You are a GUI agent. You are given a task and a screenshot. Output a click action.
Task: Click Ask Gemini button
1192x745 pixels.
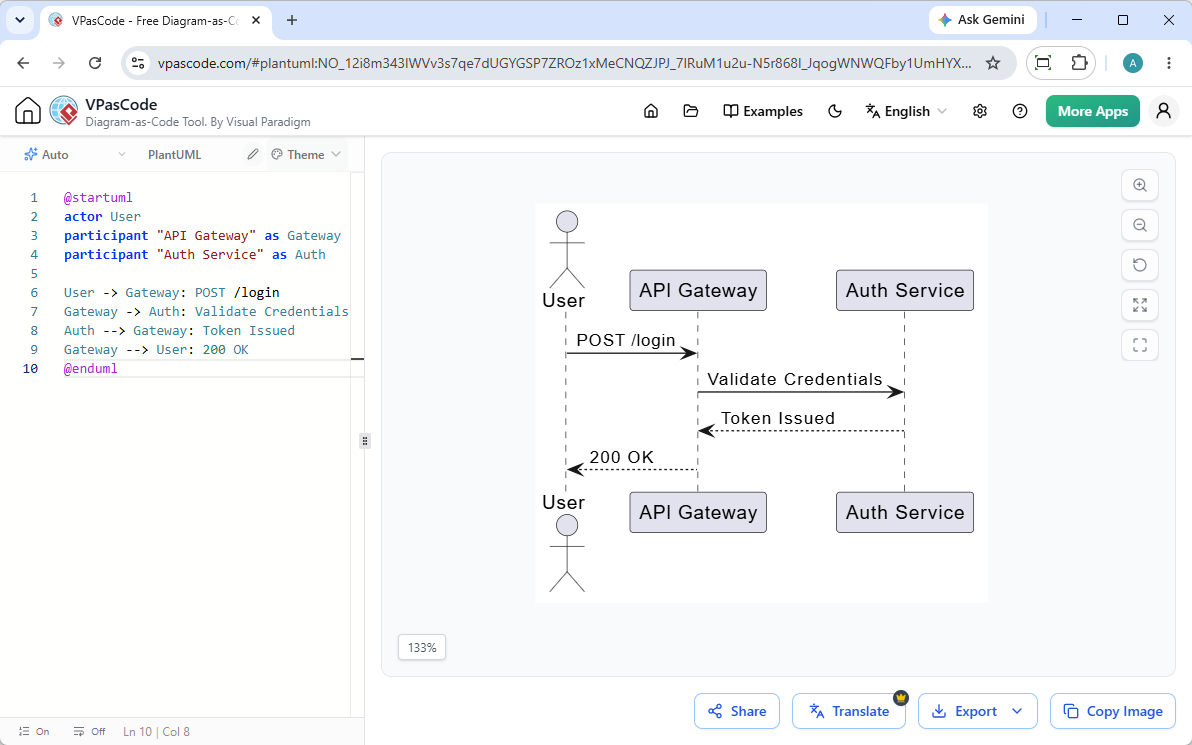click(x=982, y=20)
